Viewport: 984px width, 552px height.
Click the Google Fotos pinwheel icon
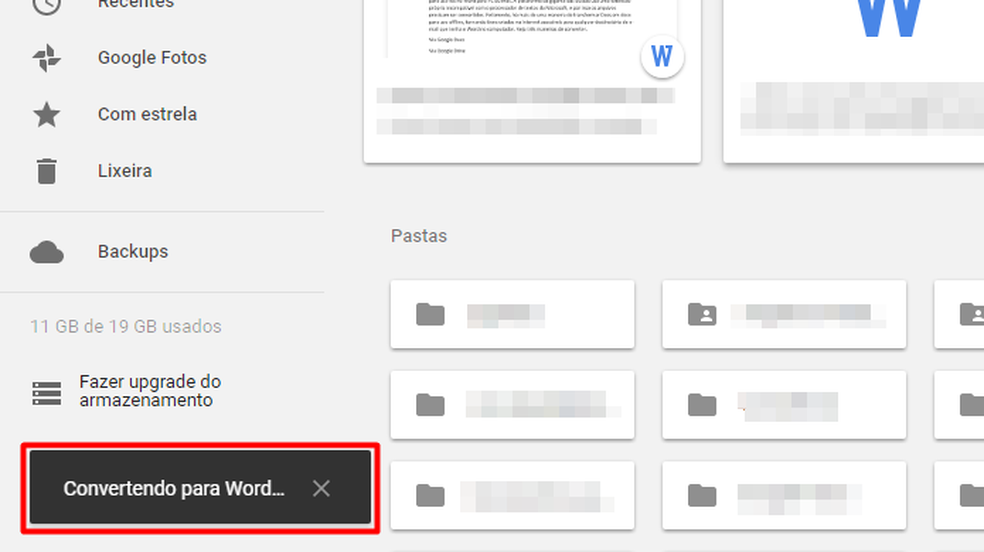pos(46,58)
